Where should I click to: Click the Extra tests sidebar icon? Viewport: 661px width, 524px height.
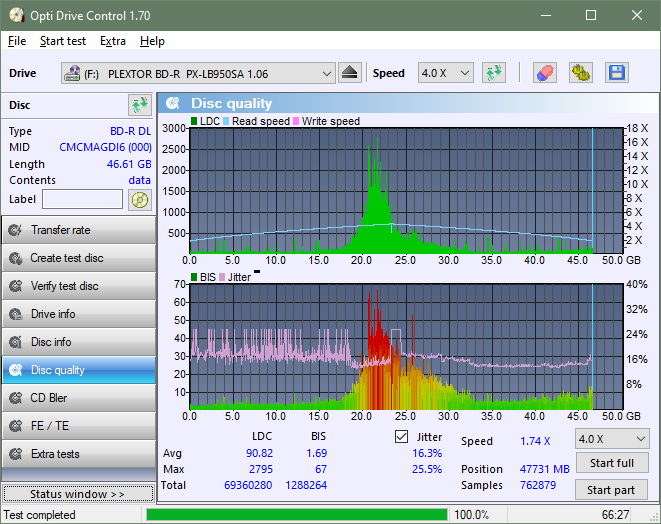pos(16,454)
